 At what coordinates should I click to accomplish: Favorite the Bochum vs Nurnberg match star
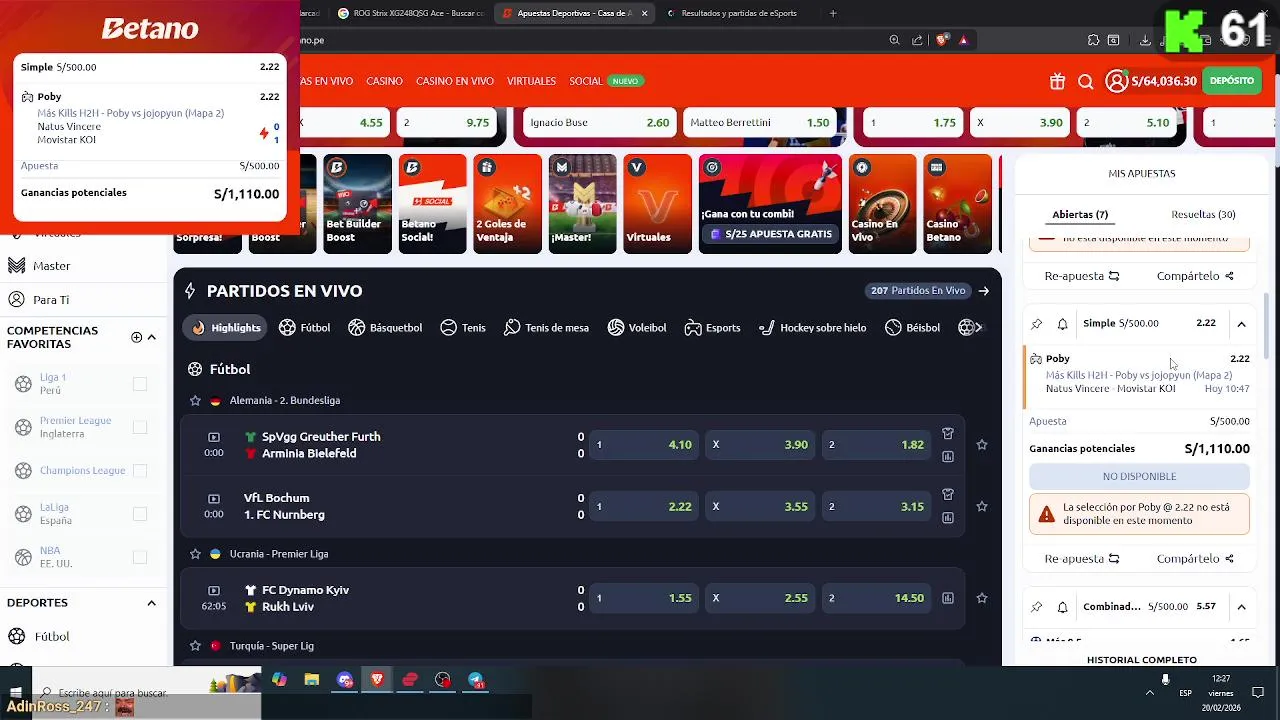982,506
